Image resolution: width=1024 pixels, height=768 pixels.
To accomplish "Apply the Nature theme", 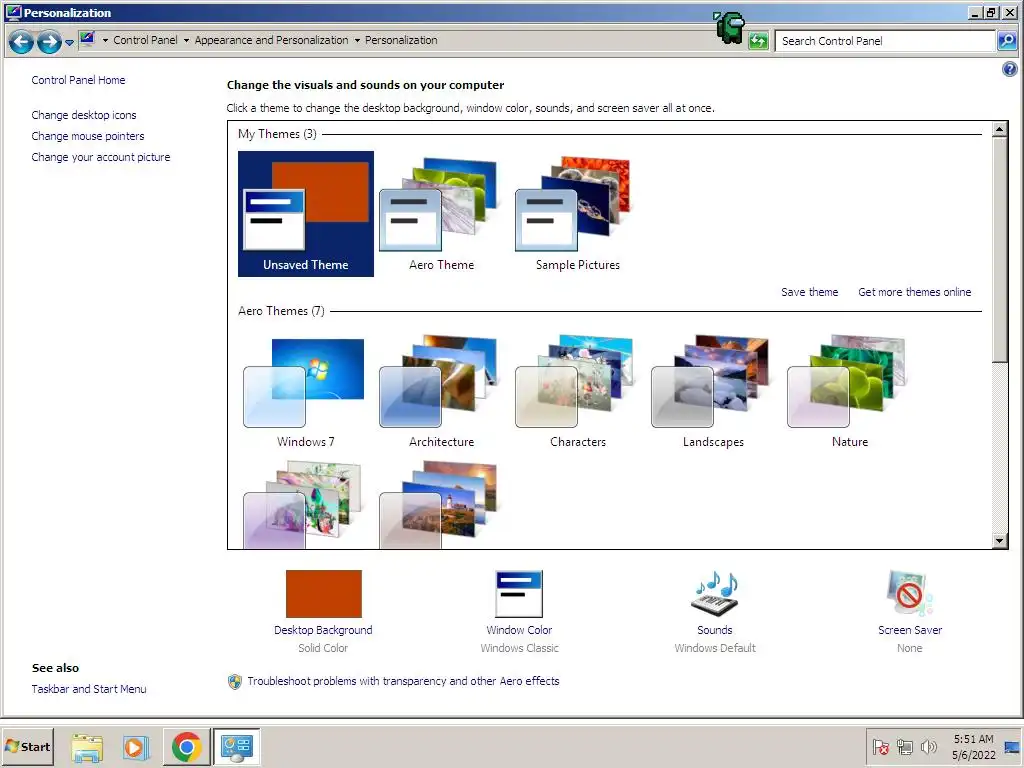I will coord(849,391).
